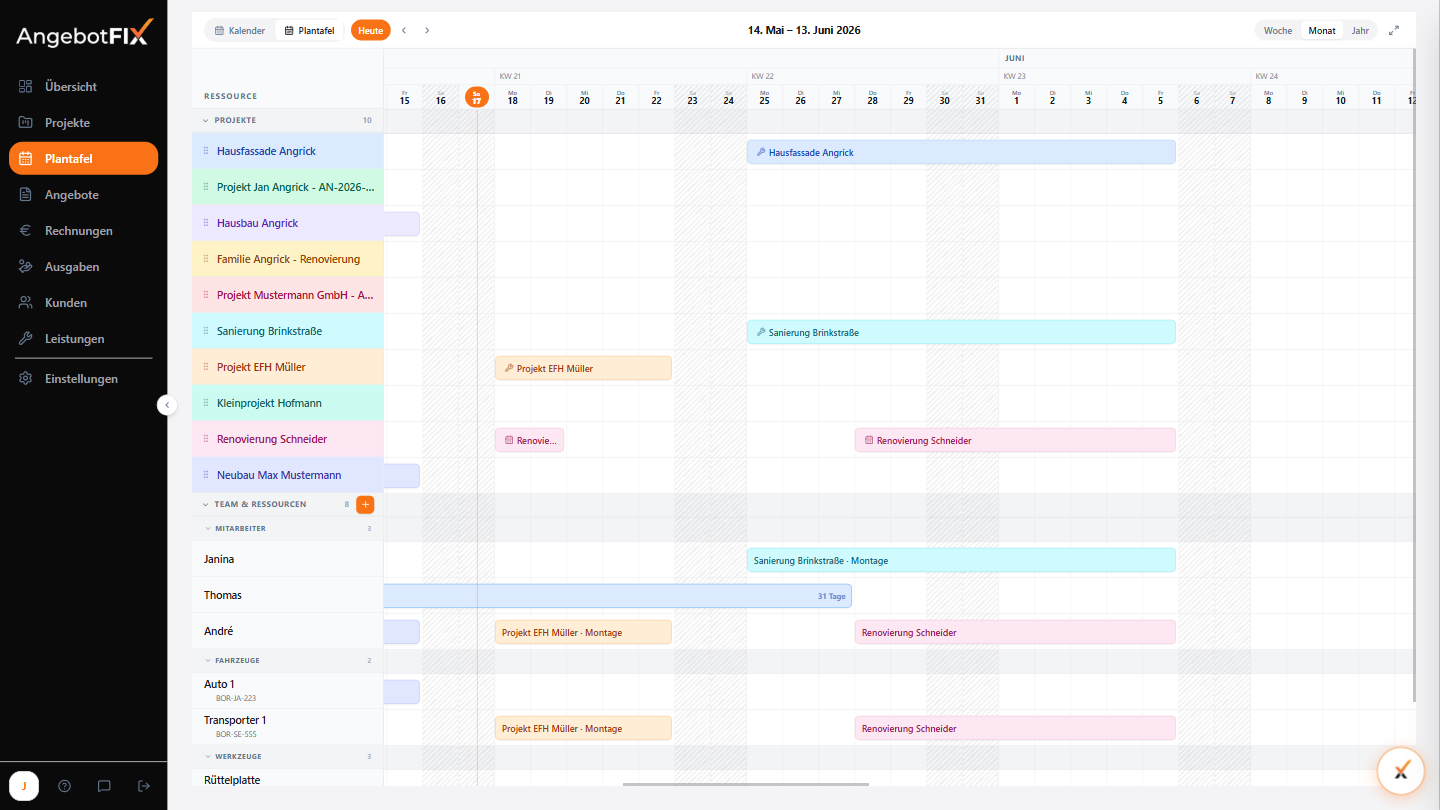
Task: Select Jahr time range
Action: point(1360,31)
